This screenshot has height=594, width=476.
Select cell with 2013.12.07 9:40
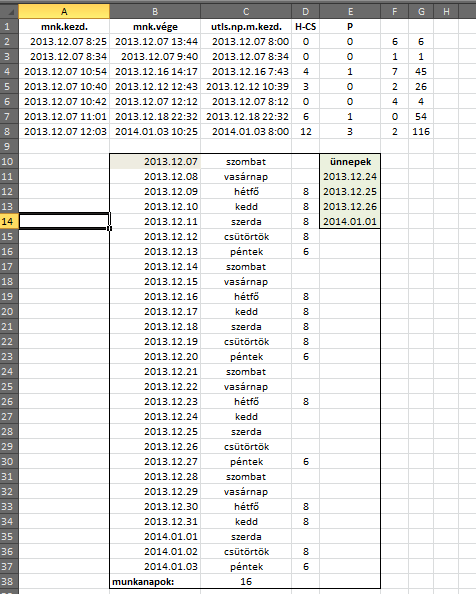click(x=155, y=57)
